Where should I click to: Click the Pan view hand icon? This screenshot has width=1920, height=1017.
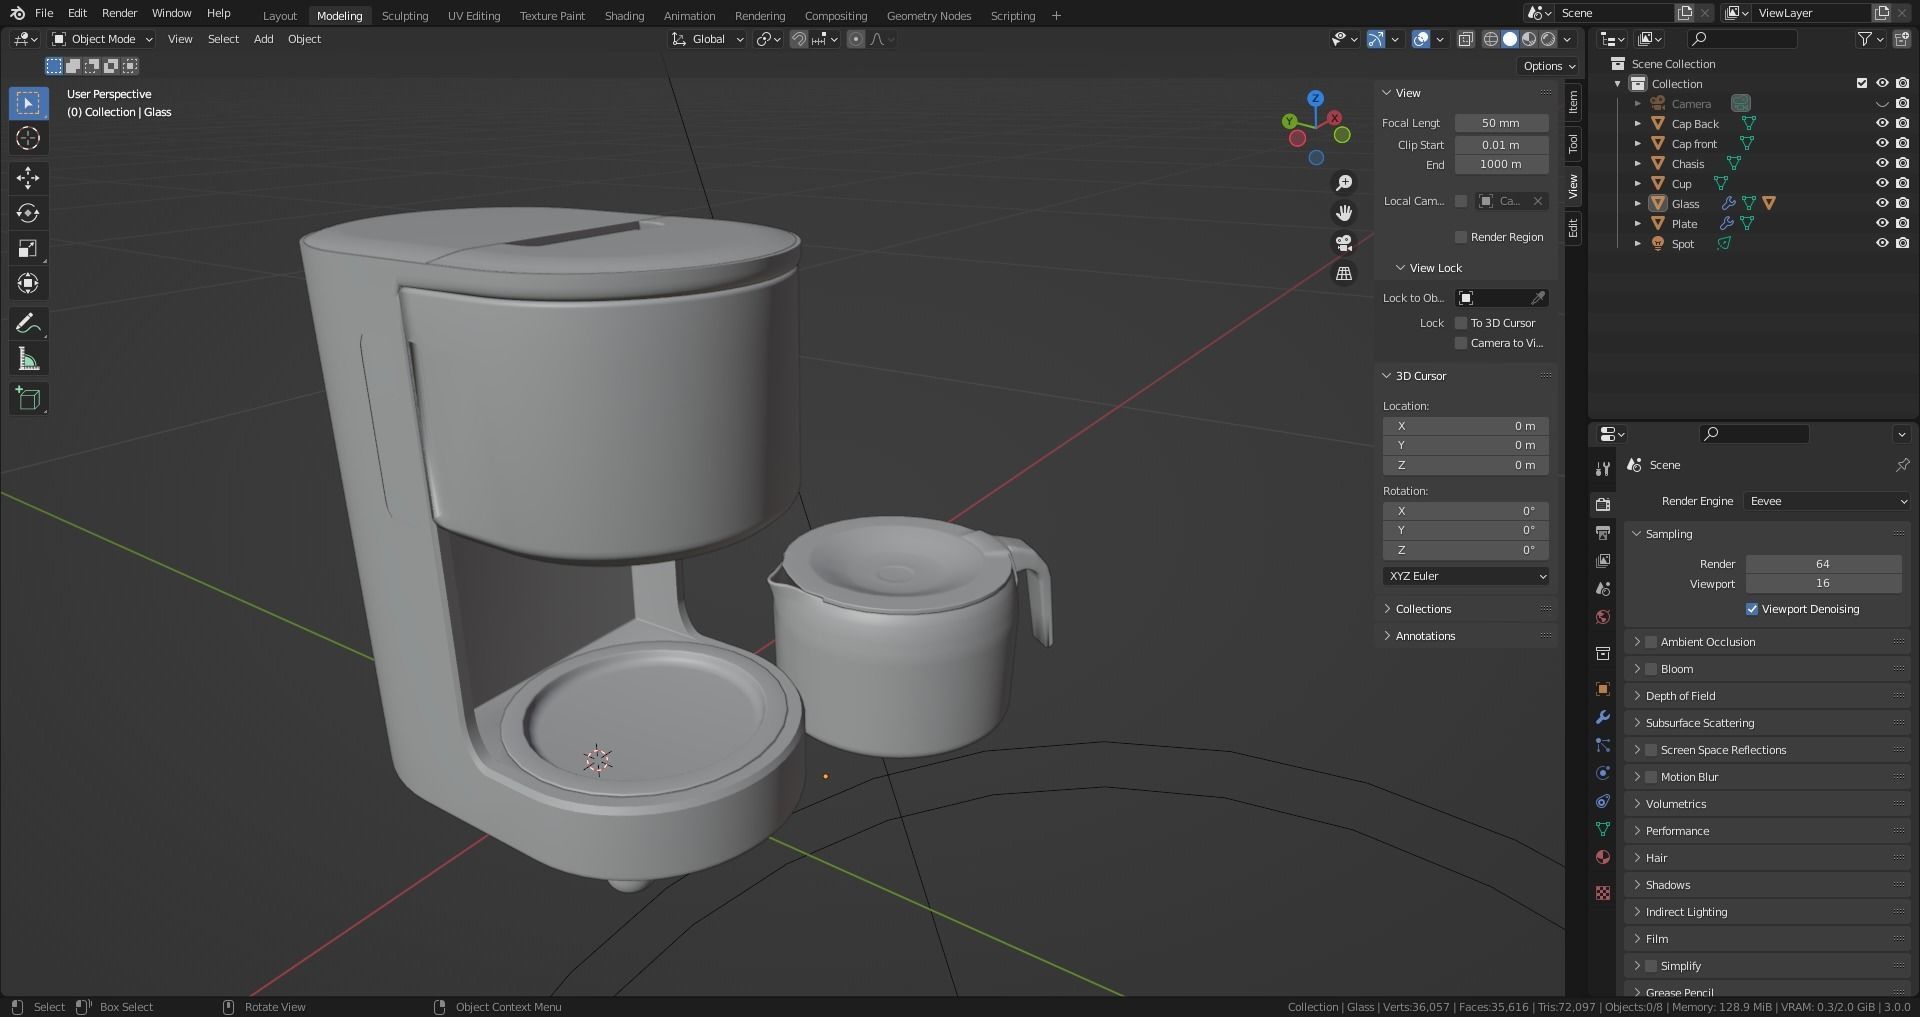click(x=1344, y=213)
